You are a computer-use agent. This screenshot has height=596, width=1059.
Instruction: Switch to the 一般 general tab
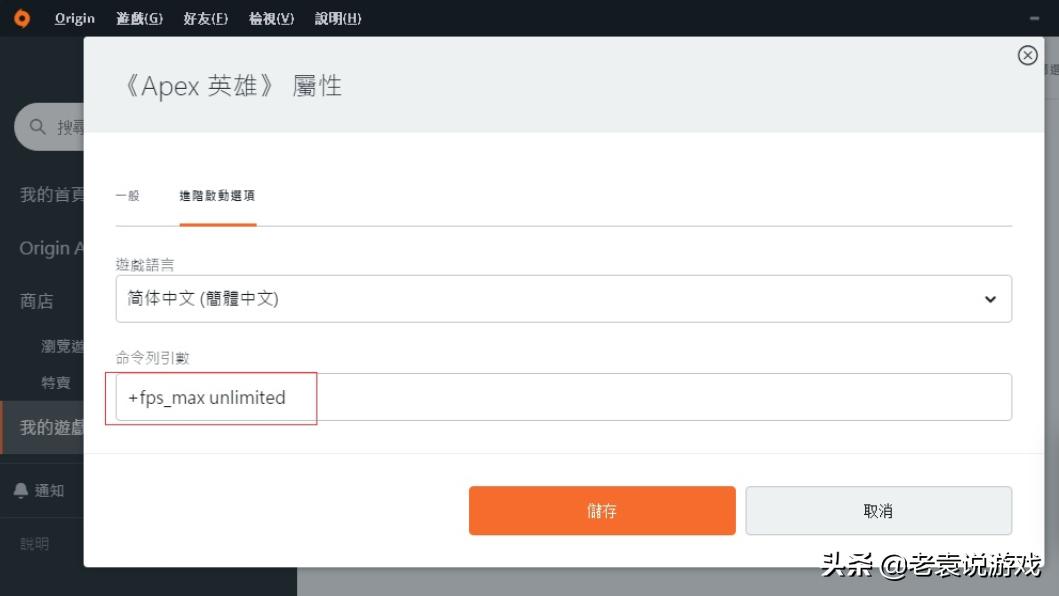tap(128, 196)
